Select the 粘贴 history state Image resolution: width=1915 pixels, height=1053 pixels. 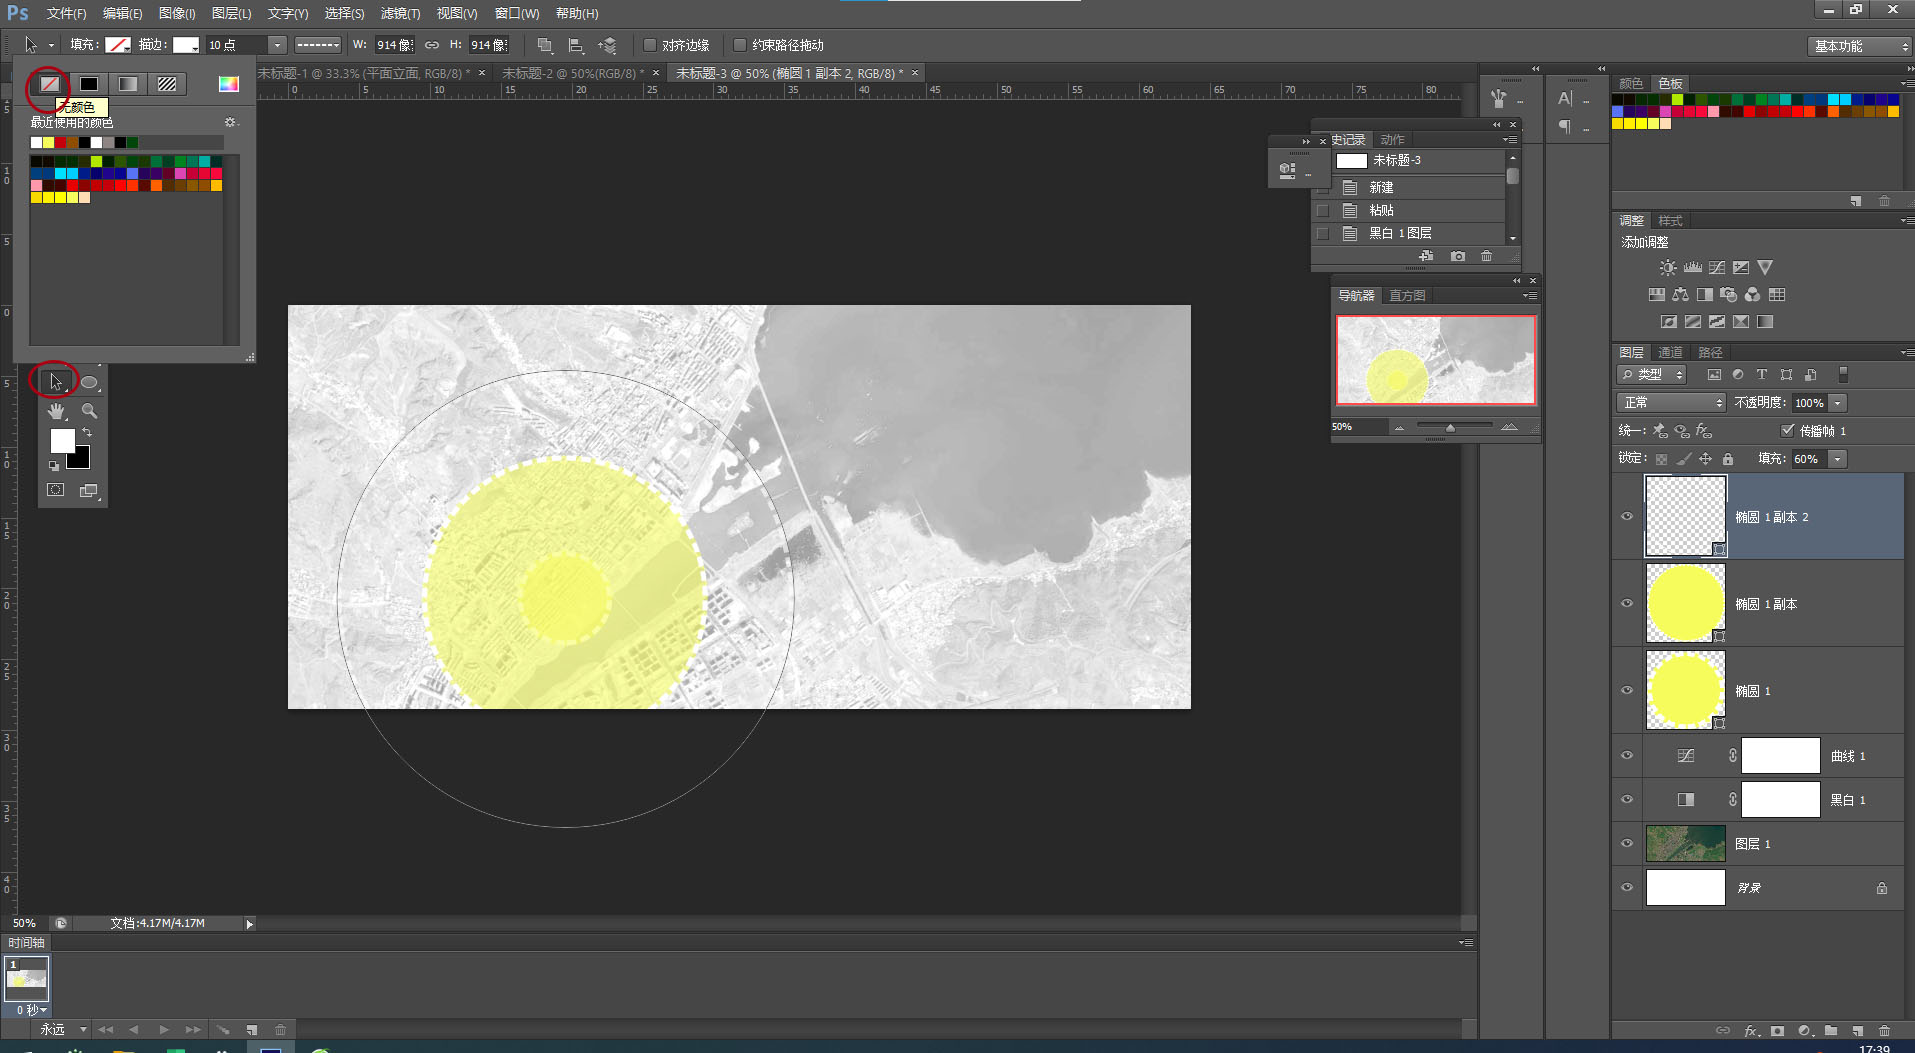point(1381,210)
